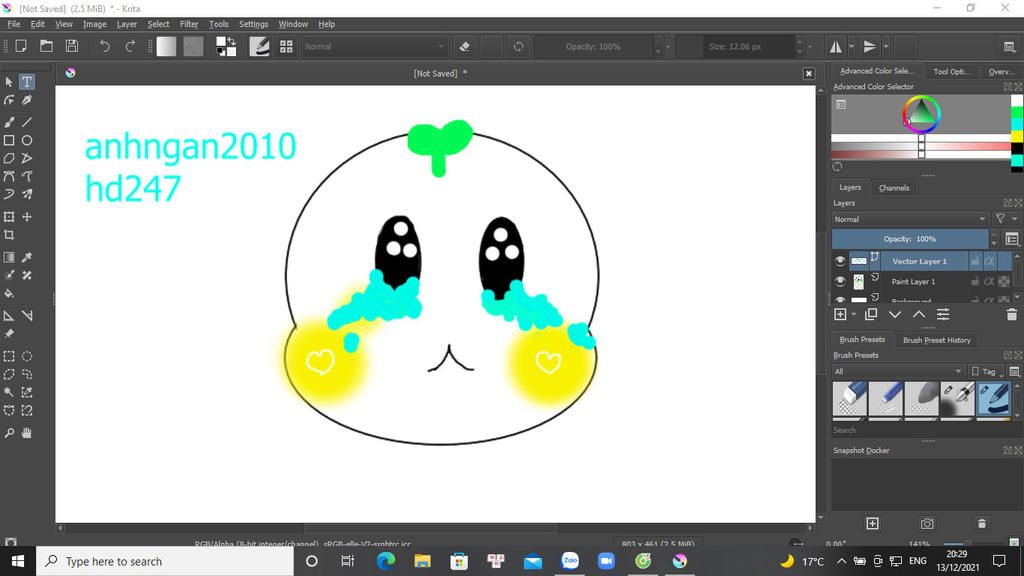Screen dimensions: 1024x576
Task: Open the brush presets All tag dropdown
Action: pos(898,372)
